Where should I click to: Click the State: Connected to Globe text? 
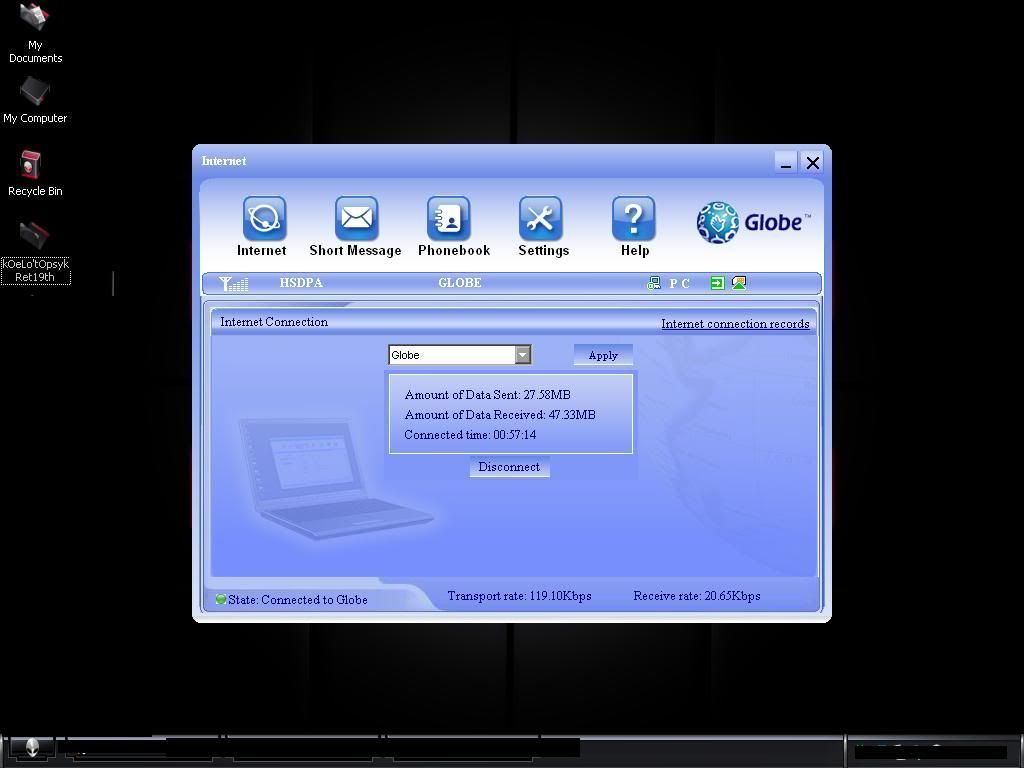tap(298, 600)
